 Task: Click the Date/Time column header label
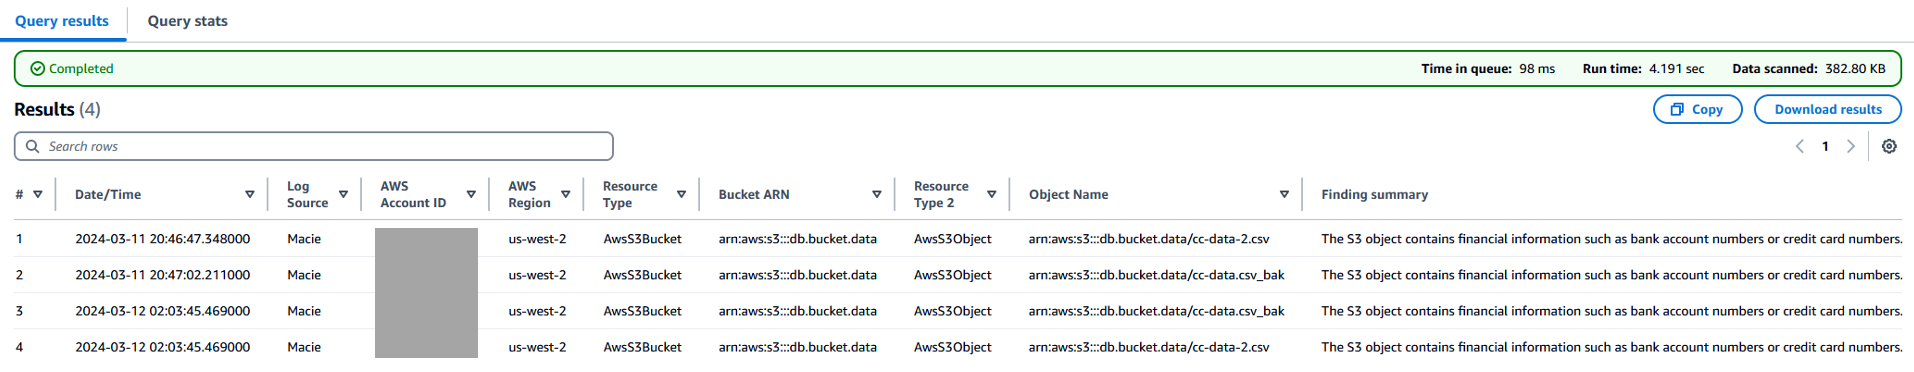[108, 194]
